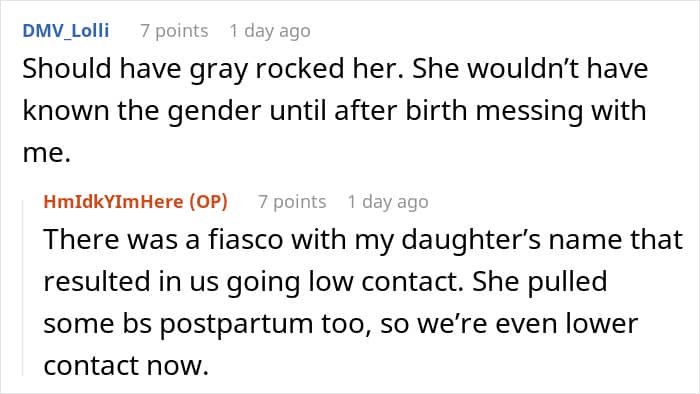Viewport: 700px width, 394px height.
Task: Click the (OP) label beside HmIdkYImHere
Action: (208, 202)
